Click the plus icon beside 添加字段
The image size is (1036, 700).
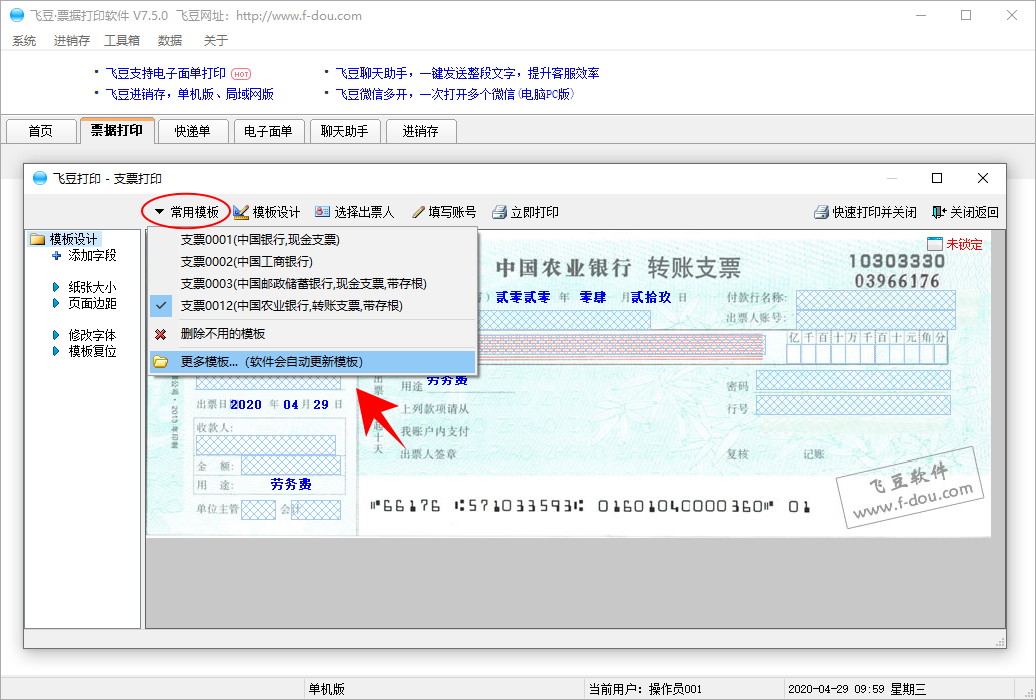click(56, 256)
